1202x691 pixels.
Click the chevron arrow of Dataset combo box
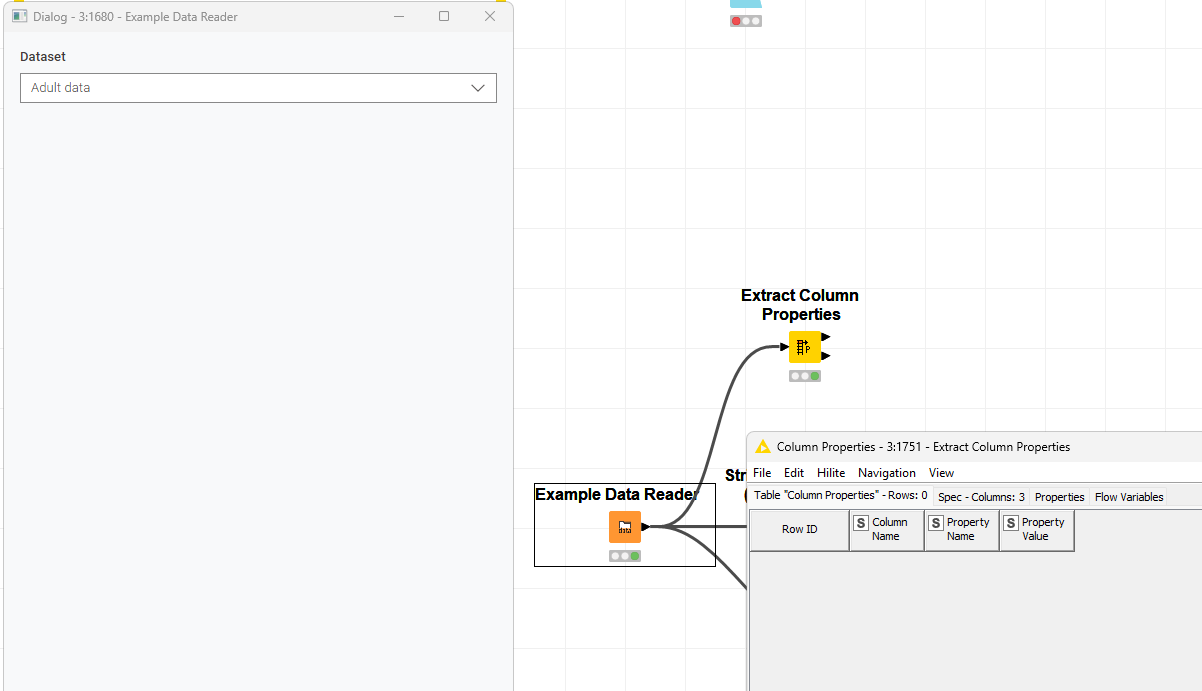click(x=477, y=88)
